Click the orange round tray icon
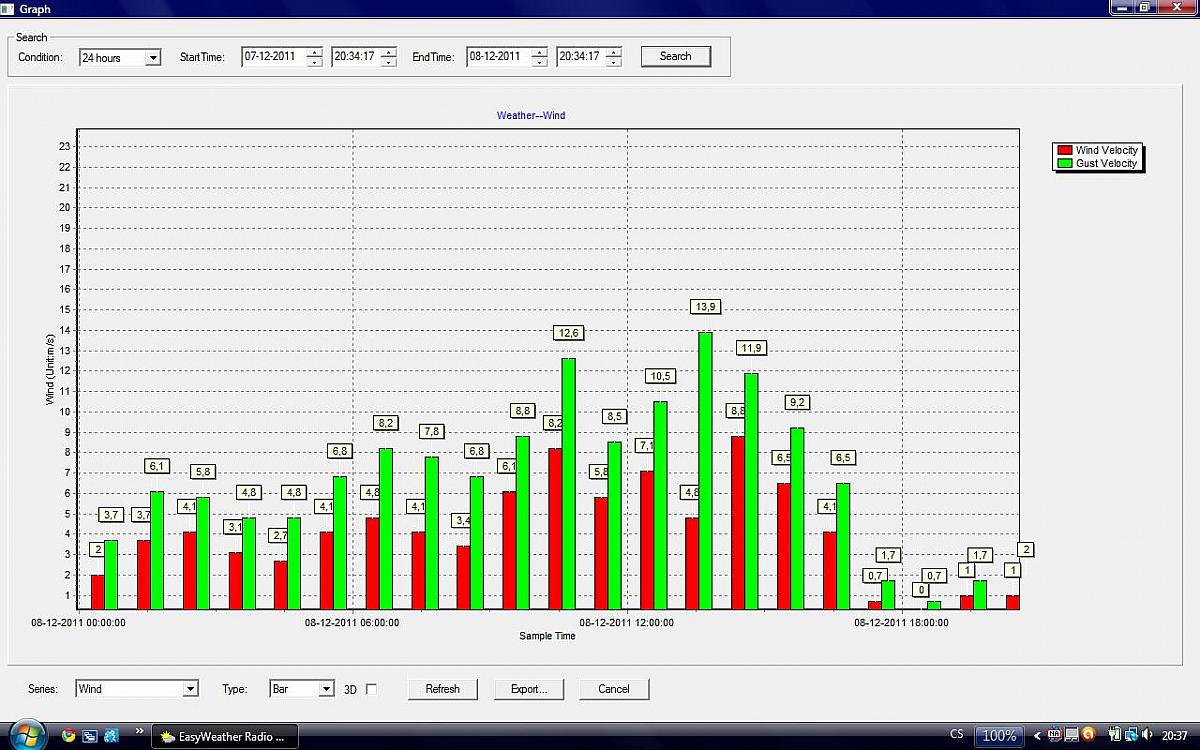This screenshot has width=1200, height=750. (1088, 735)
